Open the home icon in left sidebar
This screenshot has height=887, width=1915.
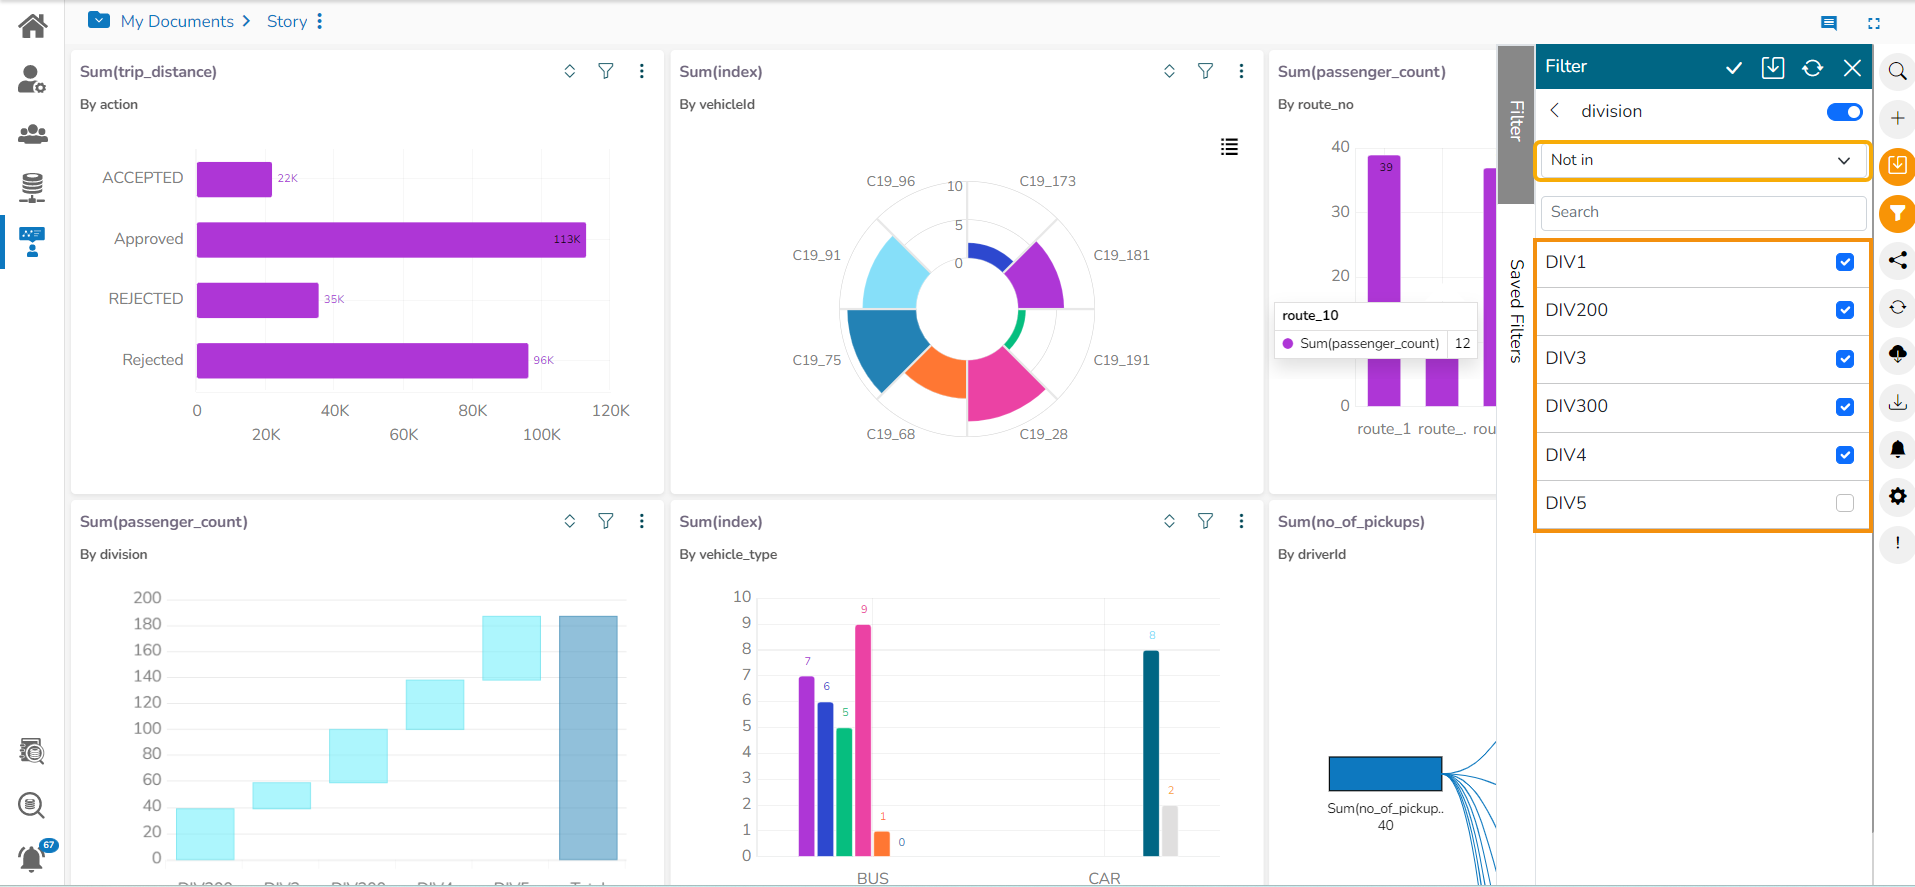pyautogui.click(x=32, y=26)
